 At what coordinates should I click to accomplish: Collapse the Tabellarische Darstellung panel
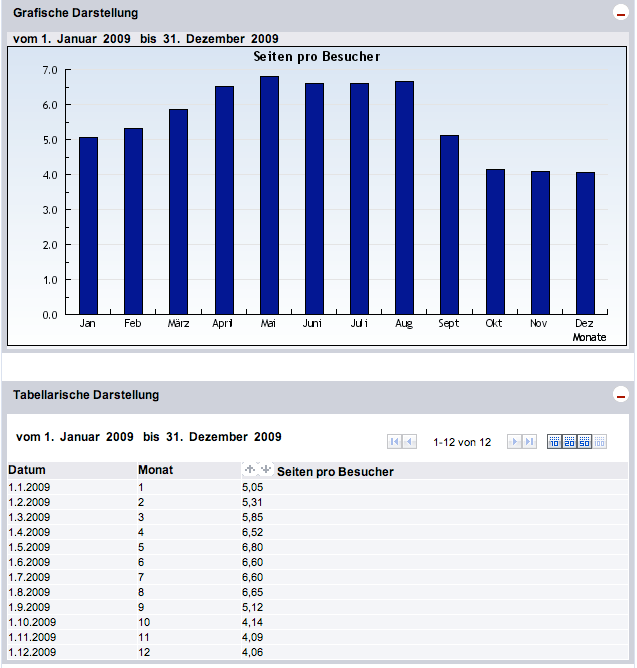coord(620,395)
